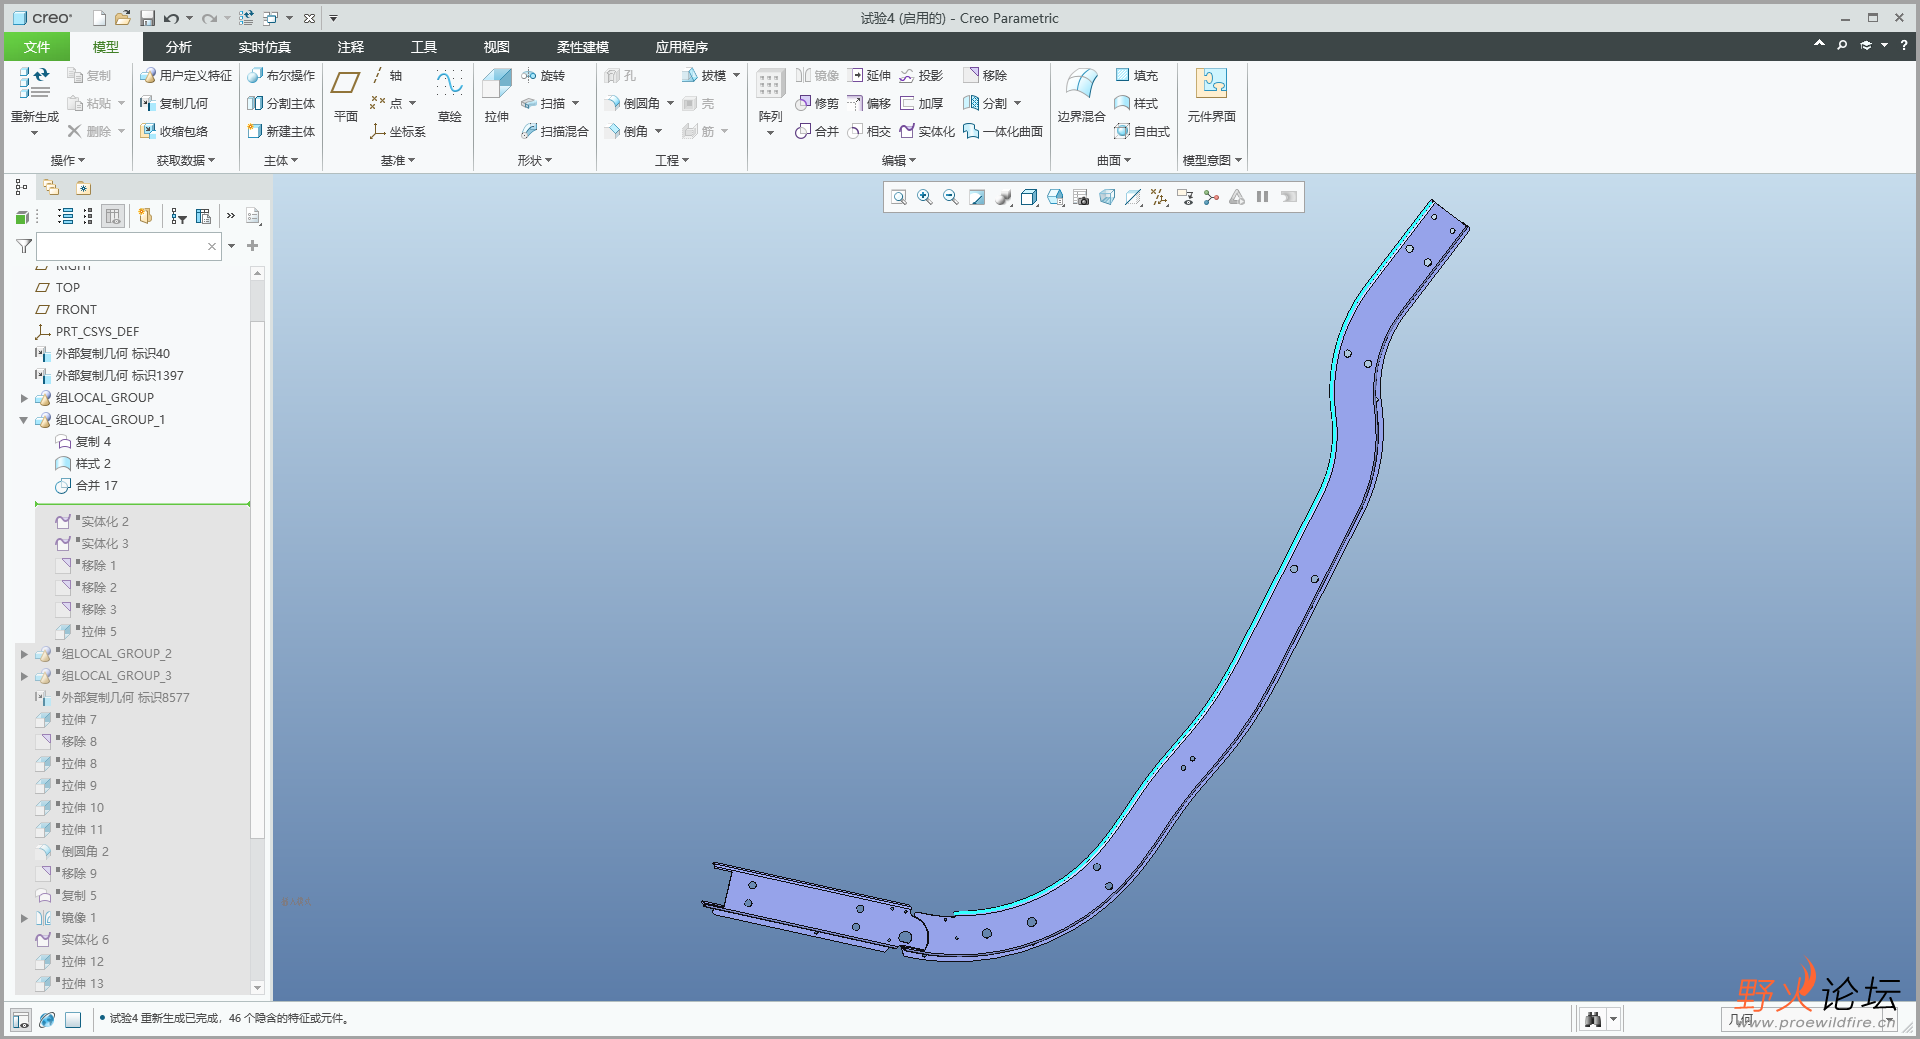
Task: Click the Solidify (实体化) button in ribbon
Action: [927, 131]
